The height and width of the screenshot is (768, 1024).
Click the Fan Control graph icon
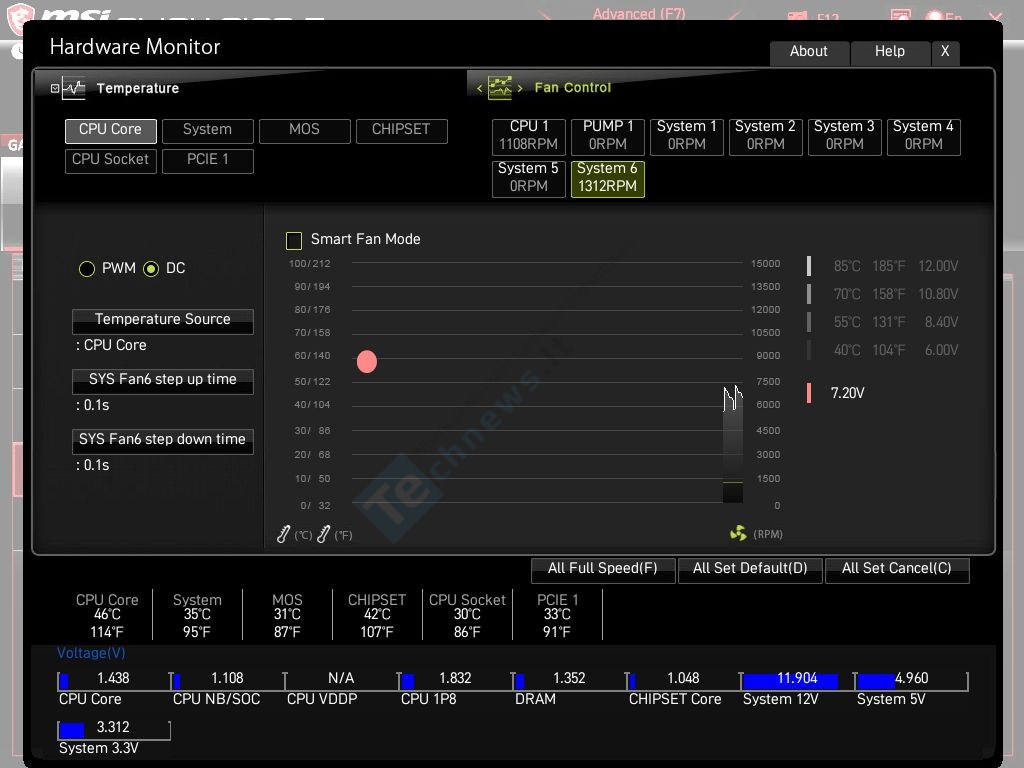[500, 88]
